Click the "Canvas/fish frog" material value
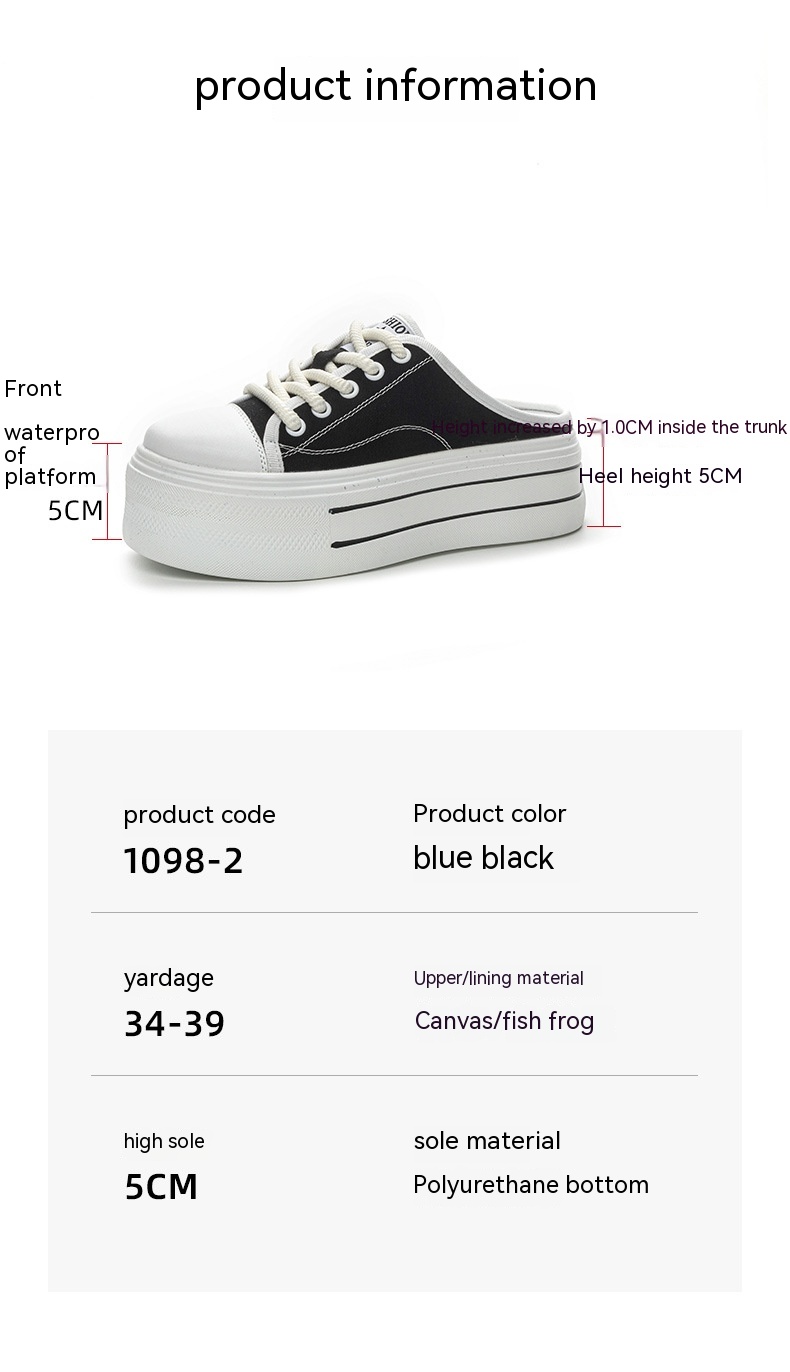Screen dimensions: 790x1372 [504, 1021]
